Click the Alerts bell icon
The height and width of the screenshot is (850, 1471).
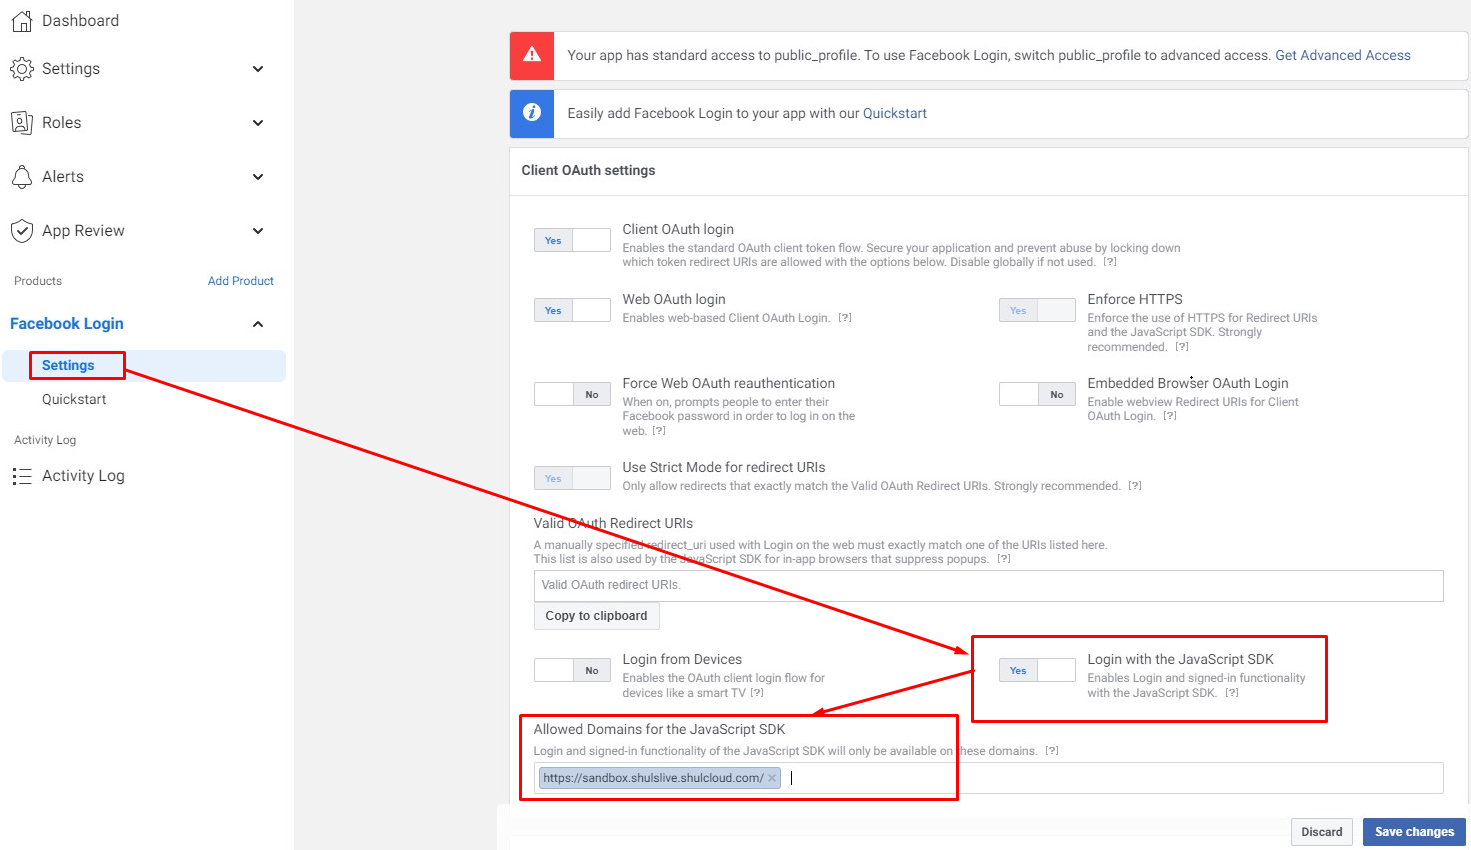tap(21, 177)
